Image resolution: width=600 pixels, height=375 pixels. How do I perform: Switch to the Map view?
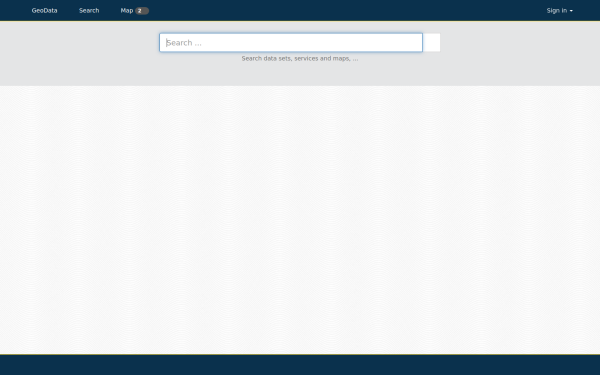point(127,10)
